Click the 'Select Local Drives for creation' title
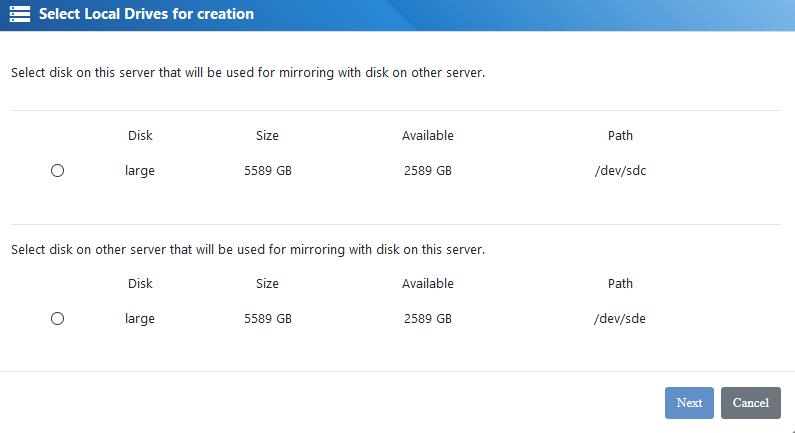 pos(146,15)
